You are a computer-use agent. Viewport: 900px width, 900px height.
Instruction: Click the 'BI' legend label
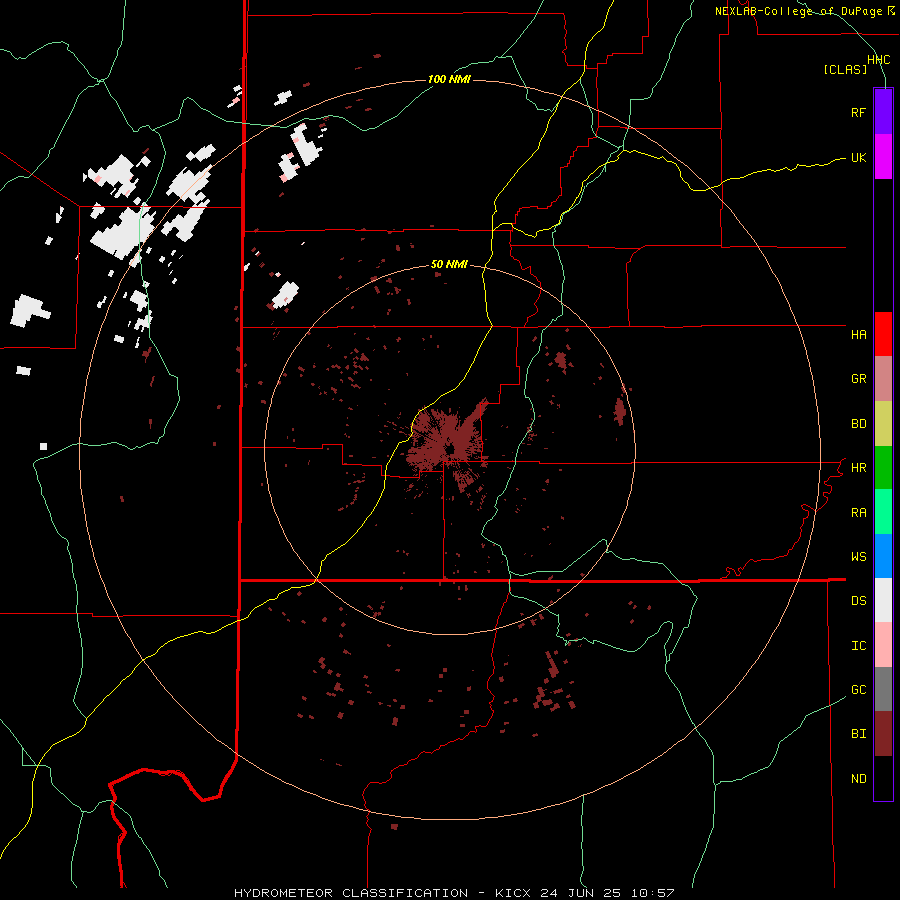click(x=858, y=734)
